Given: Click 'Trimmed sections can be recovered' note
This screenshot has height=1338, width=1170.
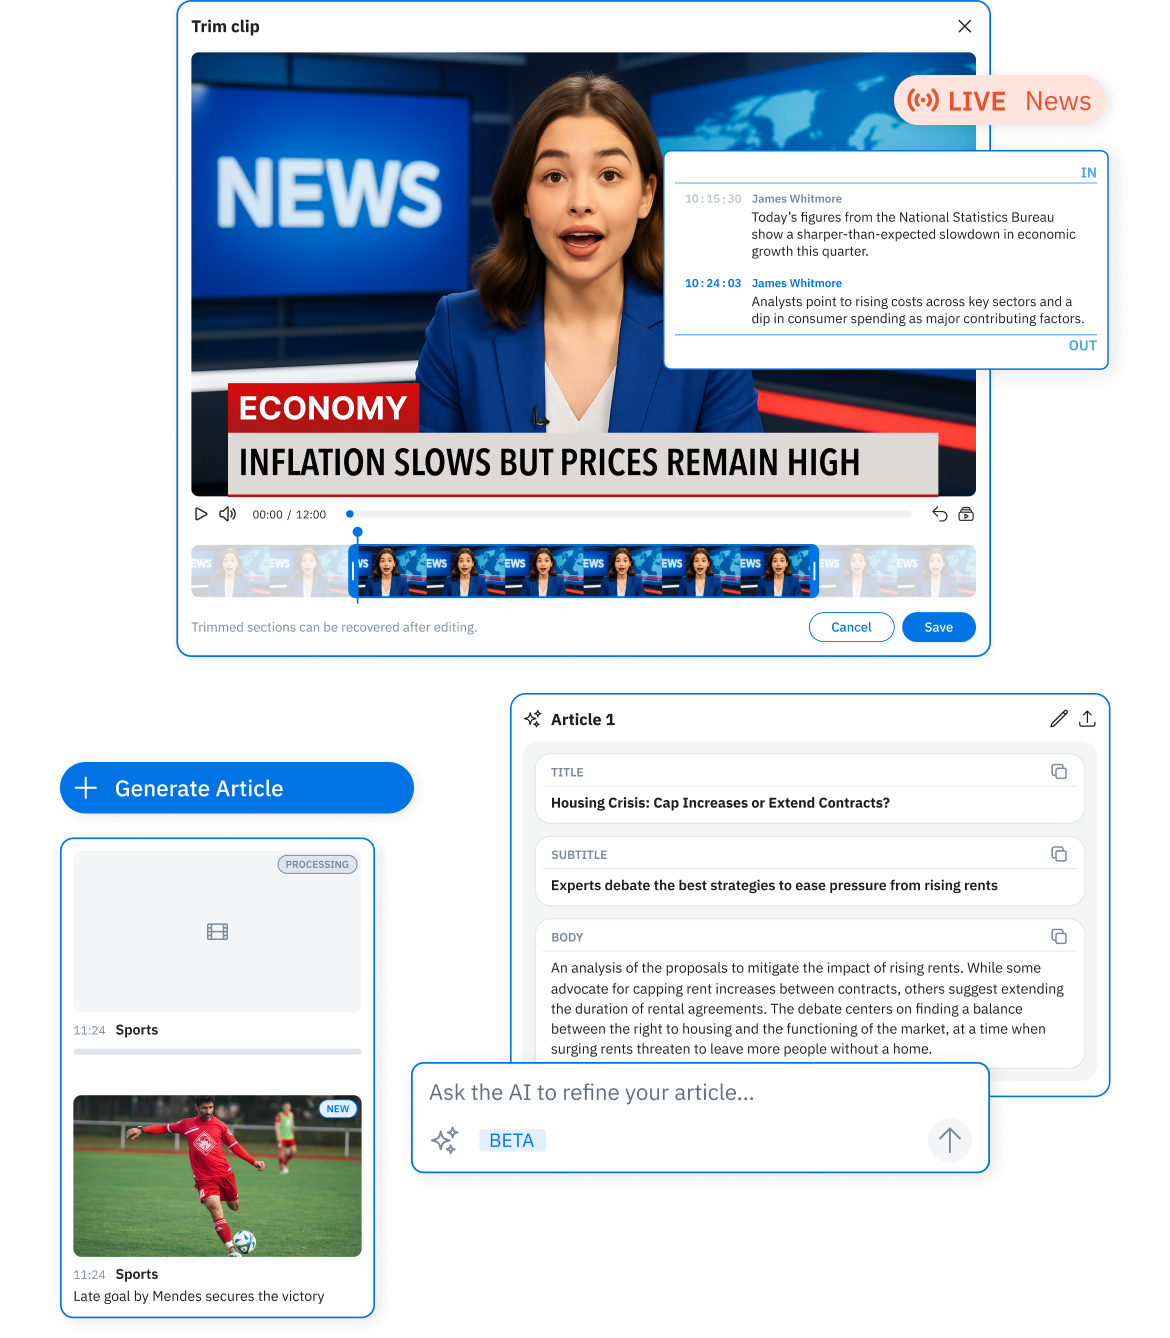Looking at the screenshot, I should click(x=334, y=628).
